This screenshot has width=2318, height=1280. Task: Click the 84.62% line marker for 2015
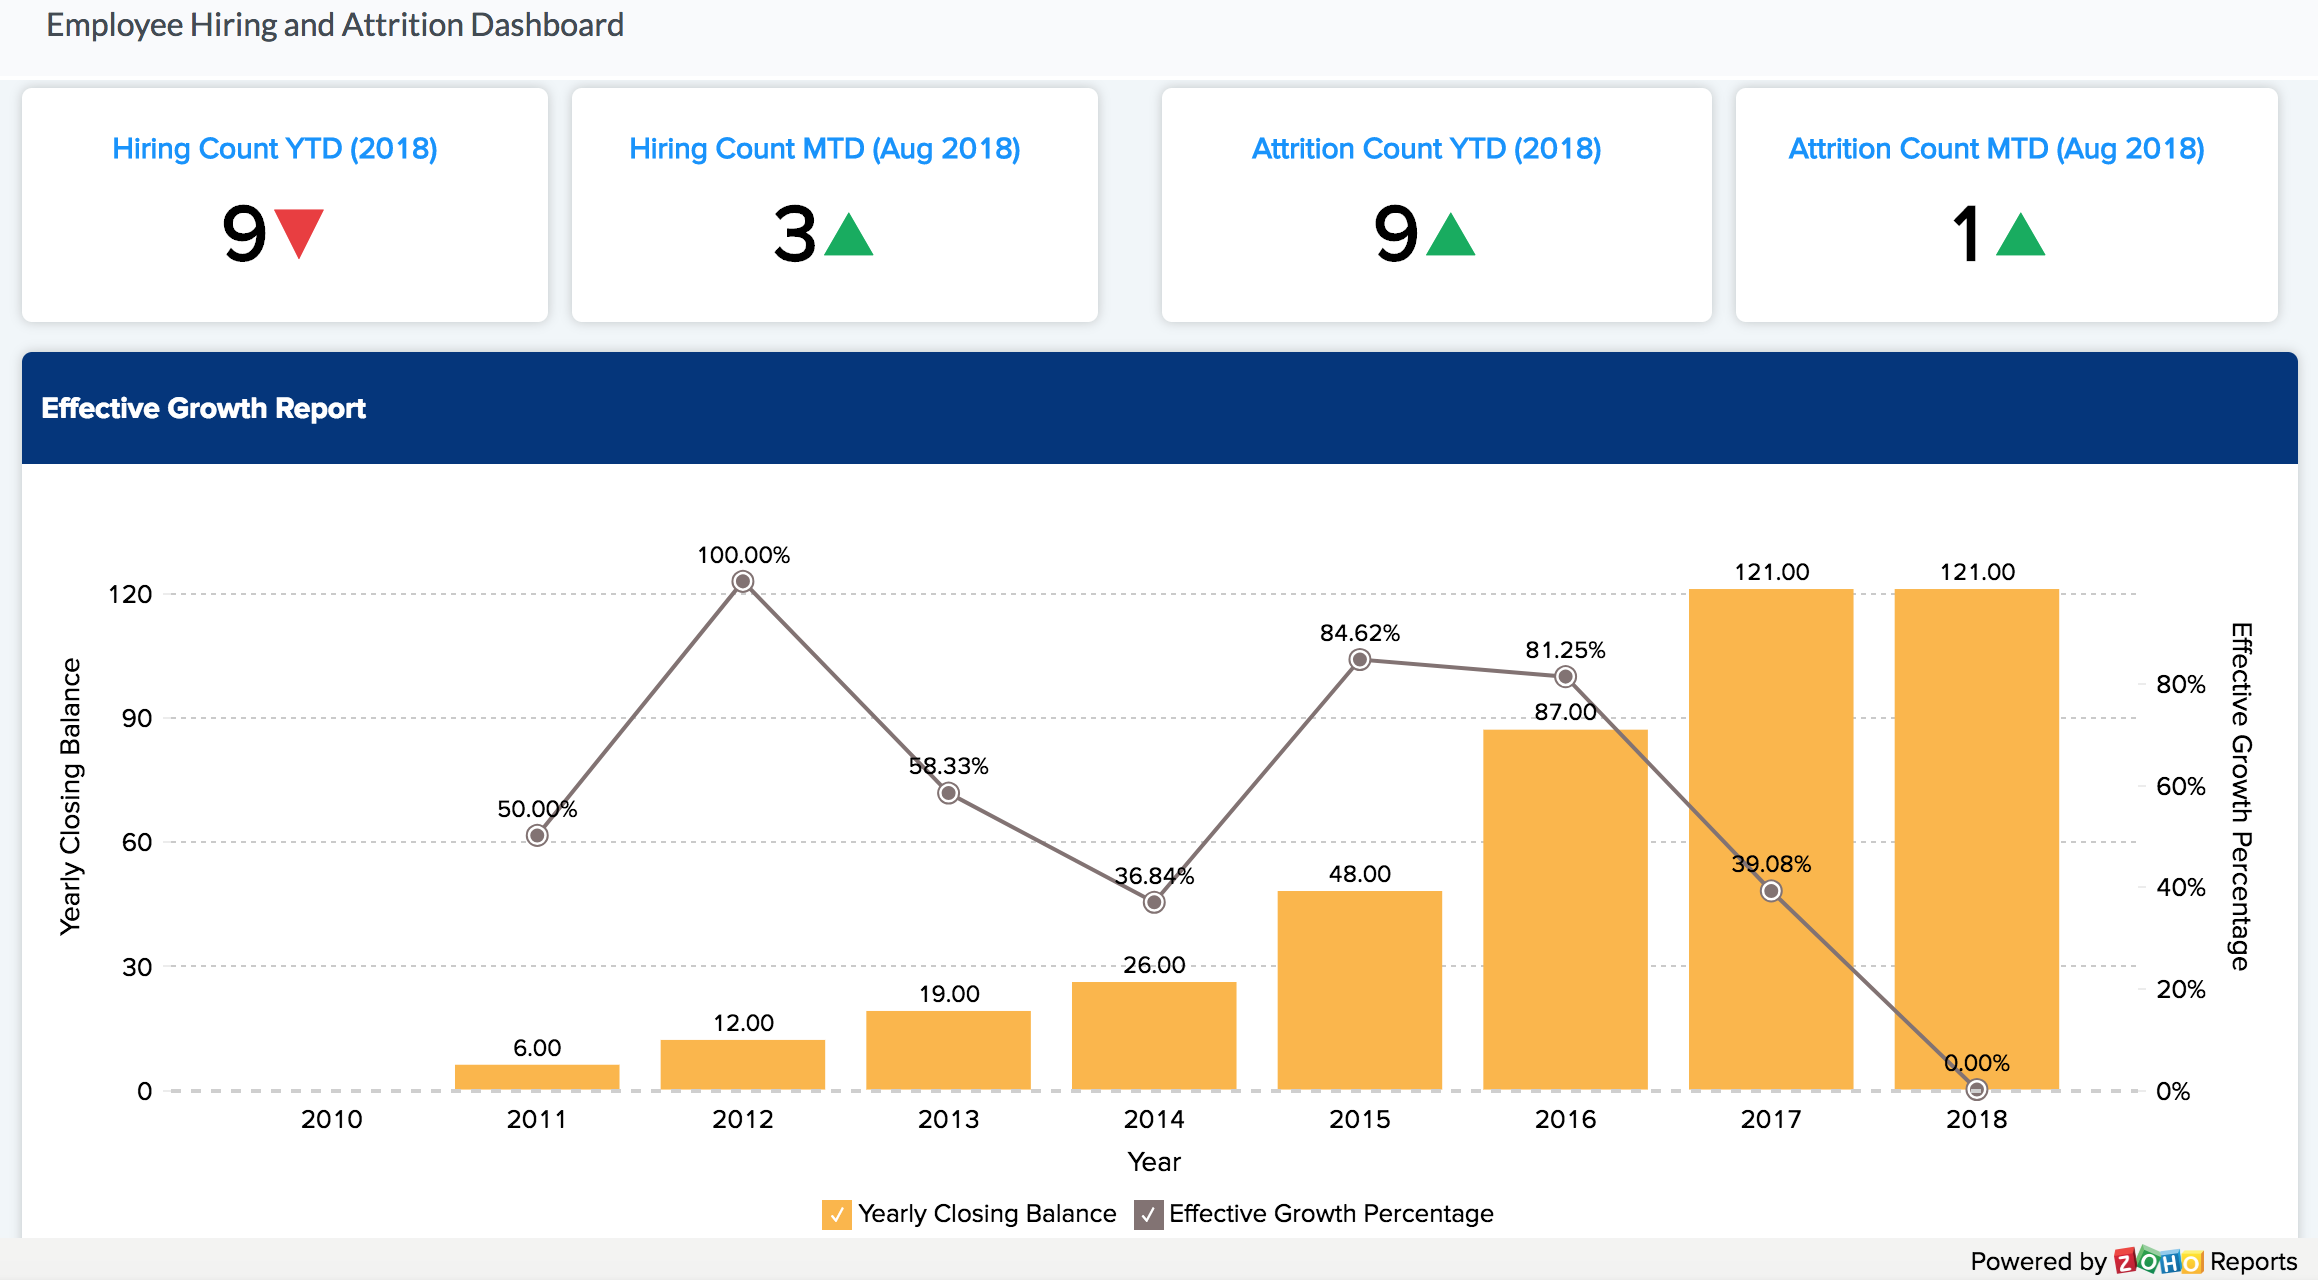pyautogui.click(x=1359, y=660)
